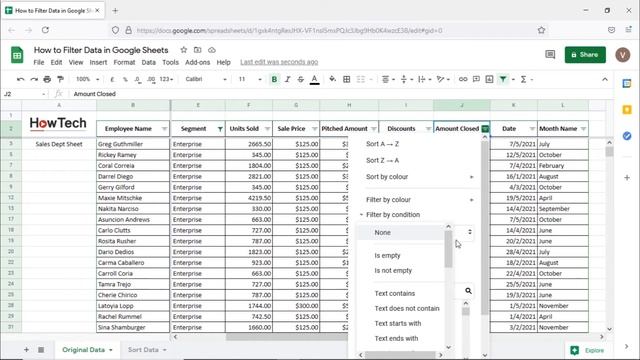Viewport: 640px width, 360px height.
Task: Open the font size 11 dropdown
Action: pos(250,79)
